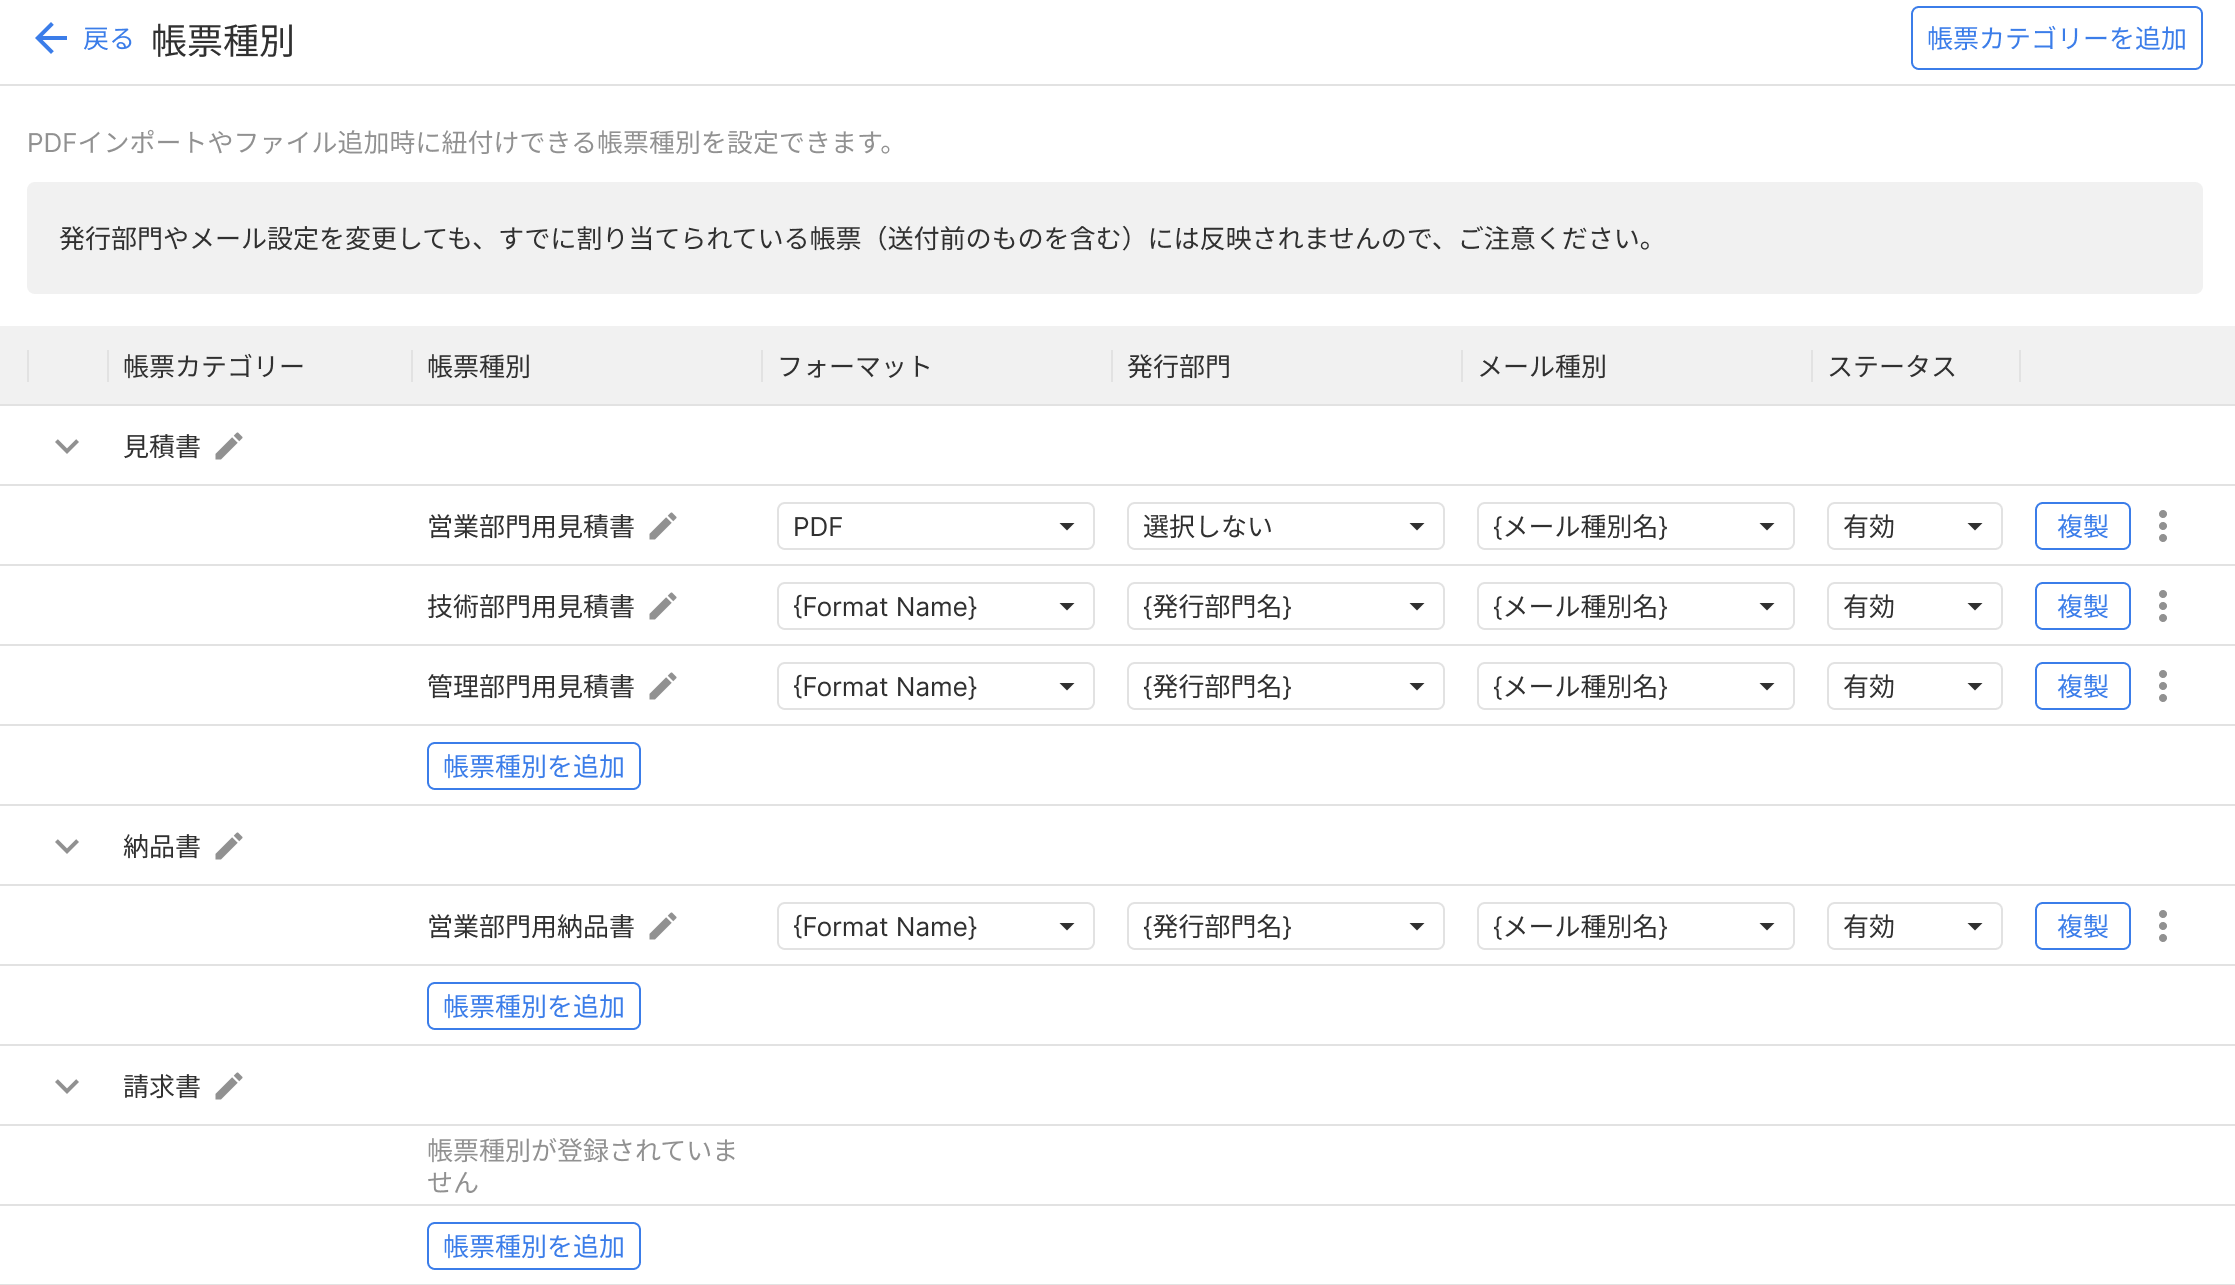Screen dimensions: 2235x1285
Task: Click the pencil icon beside 営業部門用見積書
Action: [x=663, y=526]
